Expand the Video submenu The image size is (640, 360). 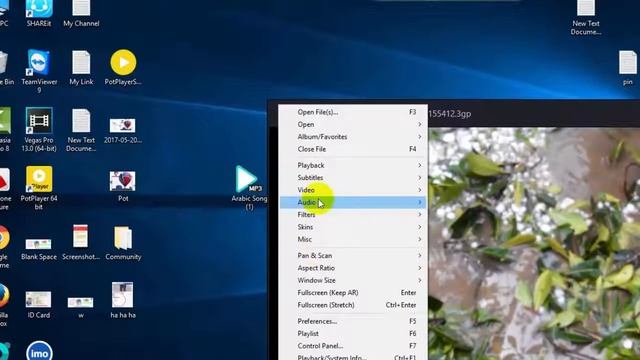coord(353,190)
